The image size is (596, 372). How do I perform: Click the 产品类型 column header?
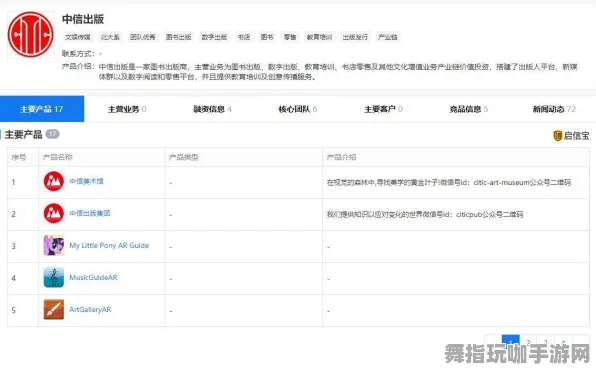coord(184,157)
